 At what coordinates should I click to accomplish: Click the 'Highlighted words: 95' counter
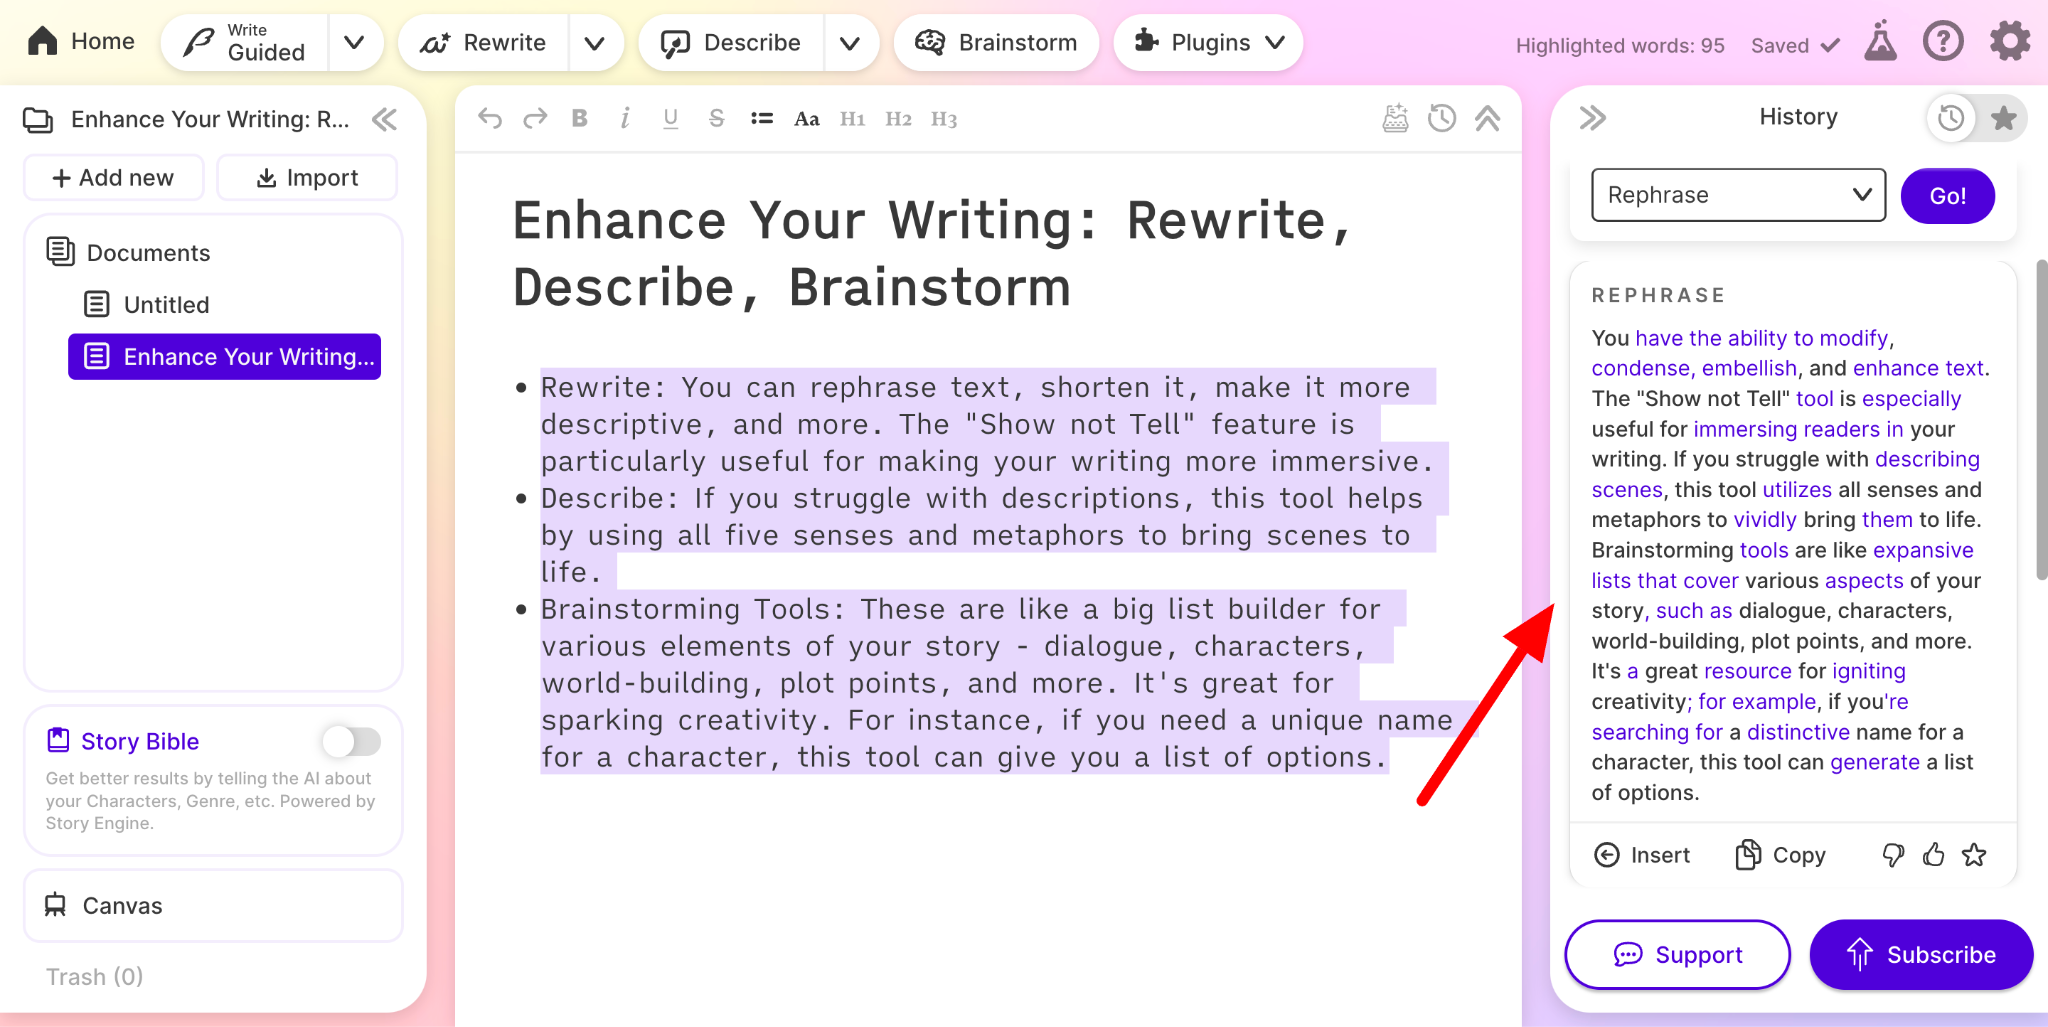tap(1620, 46)
